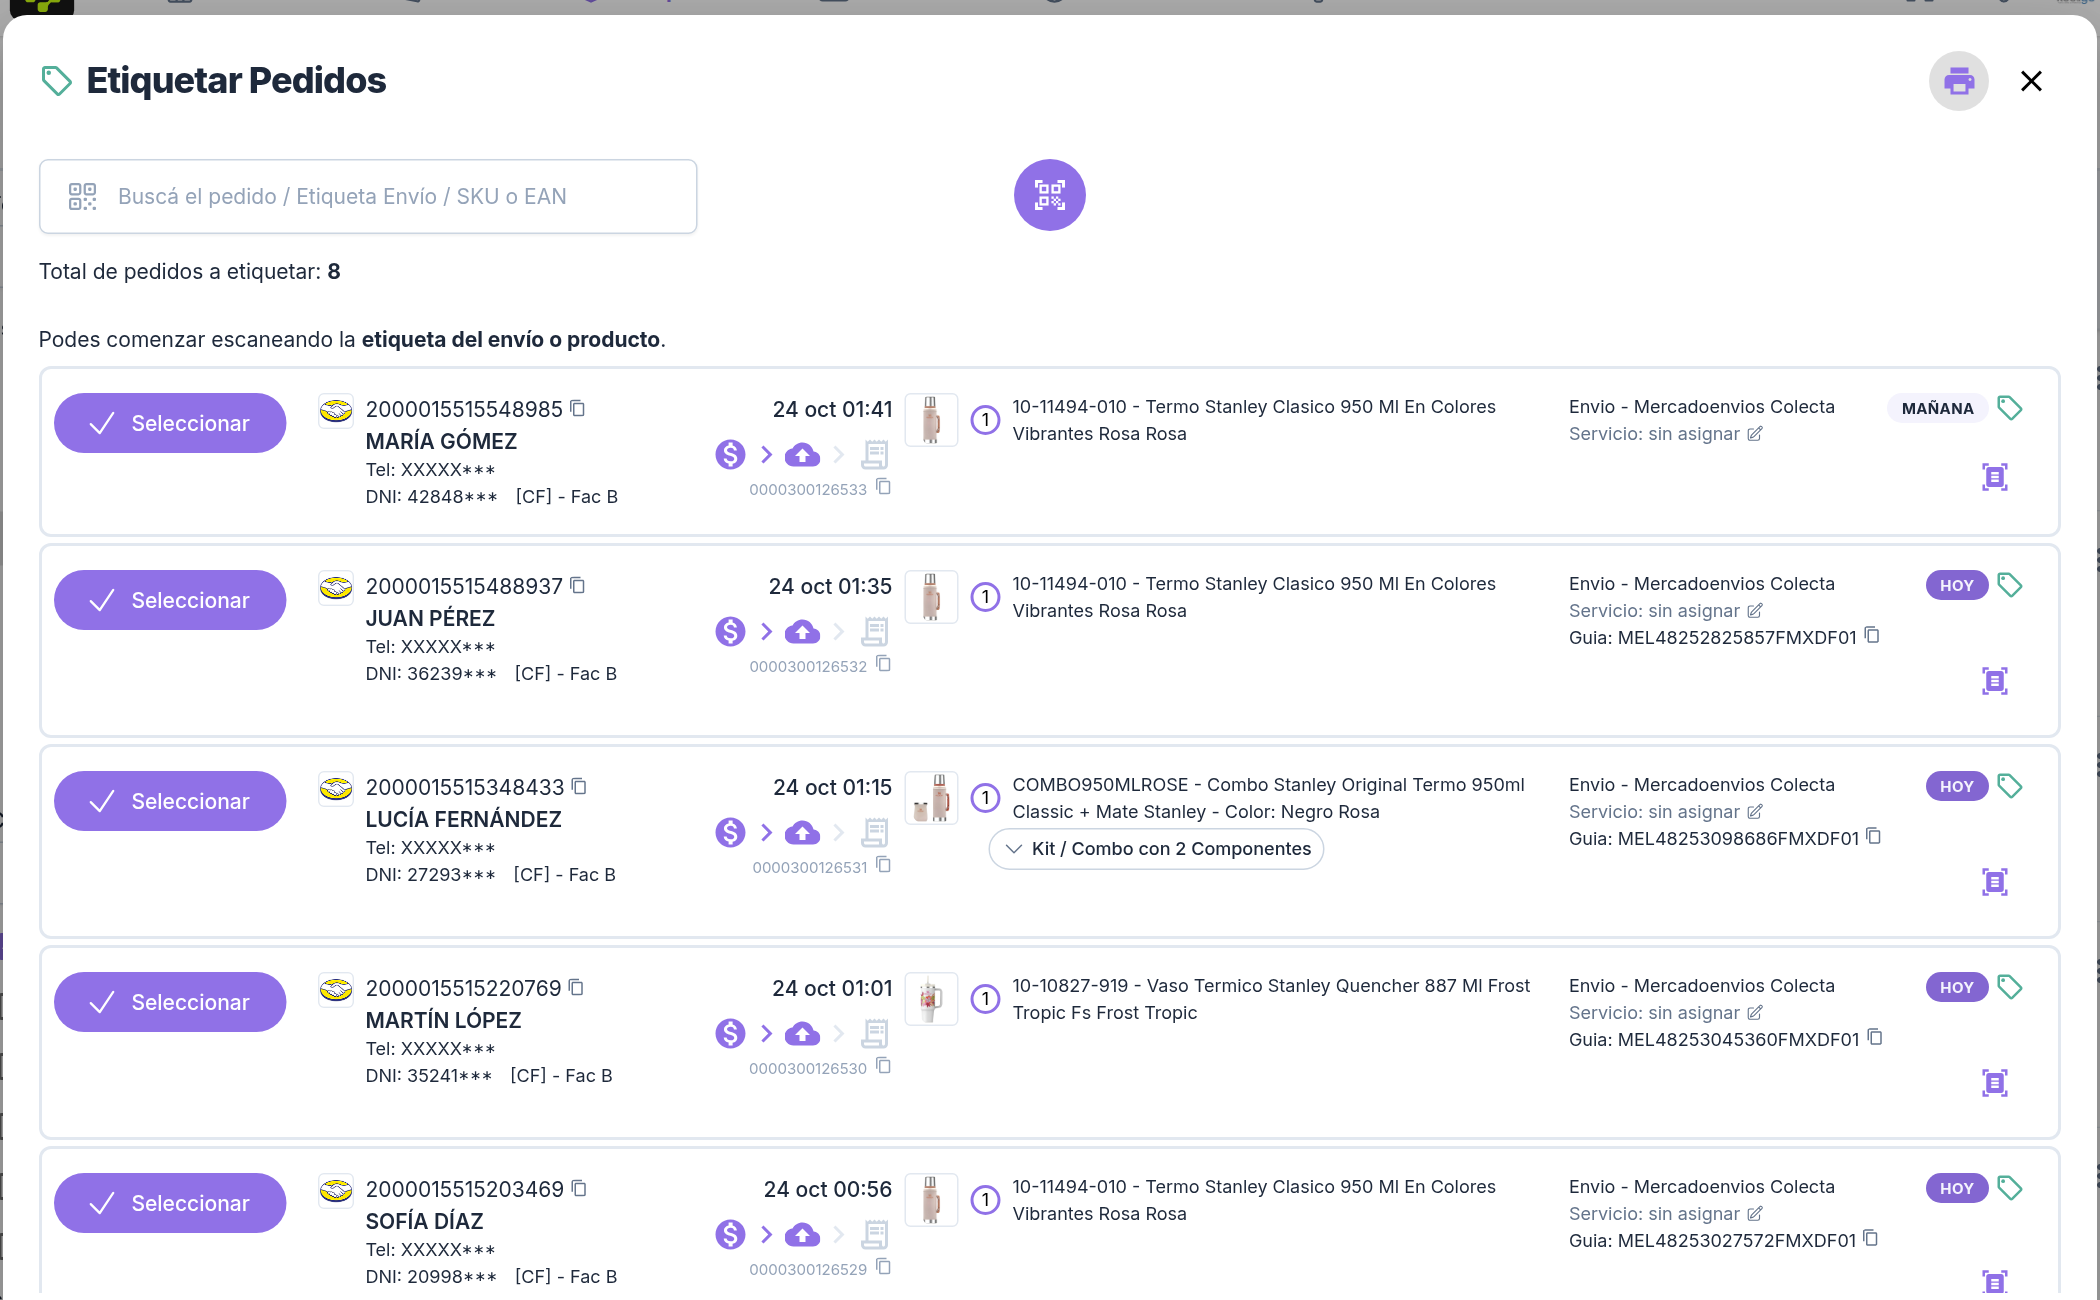Open Combo Stanley product thumbnail
This screenshot has height=1300, width=2100.
coord(931,798)
